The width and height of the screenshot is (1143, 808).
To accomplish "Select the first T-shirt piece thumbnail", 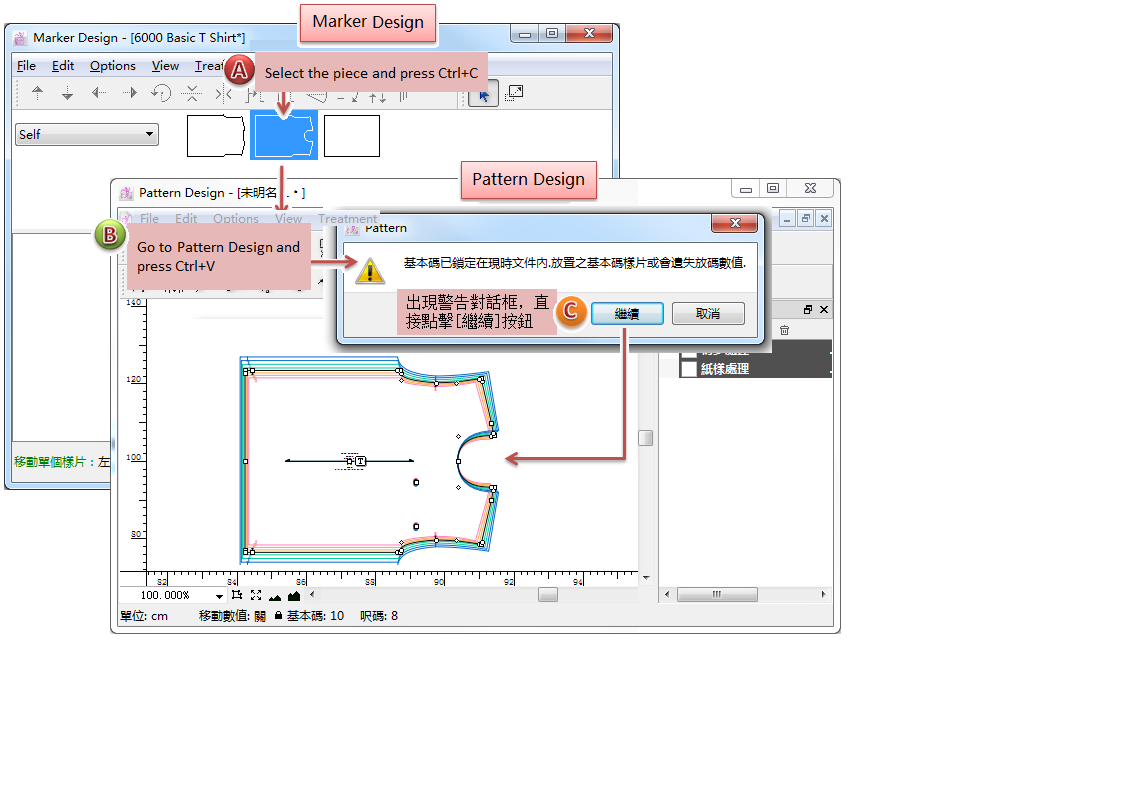I will click(x=216, y=136).
